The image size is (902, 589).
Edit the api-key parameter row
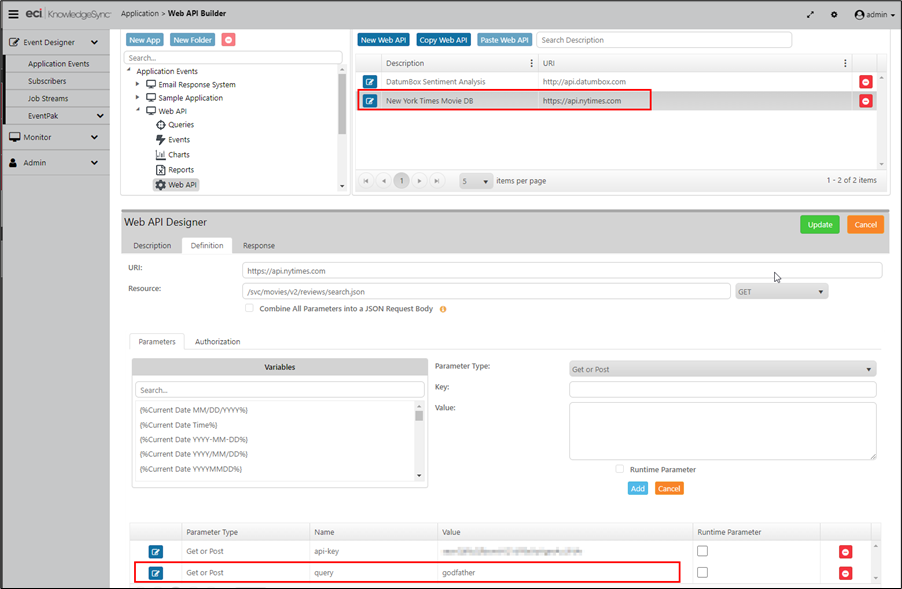[156, 552]
